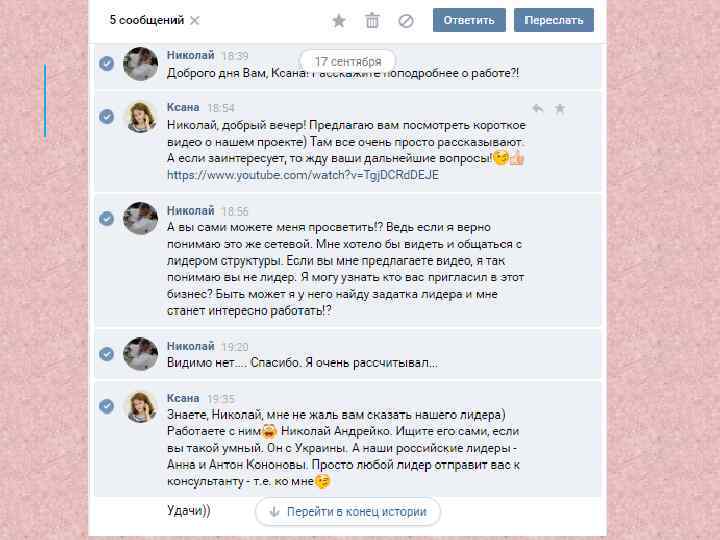Toggle selection of Николай's 18:56 message
Image resolution: width=720 pixels, height=540 pixels.
(x=107, y=218)
